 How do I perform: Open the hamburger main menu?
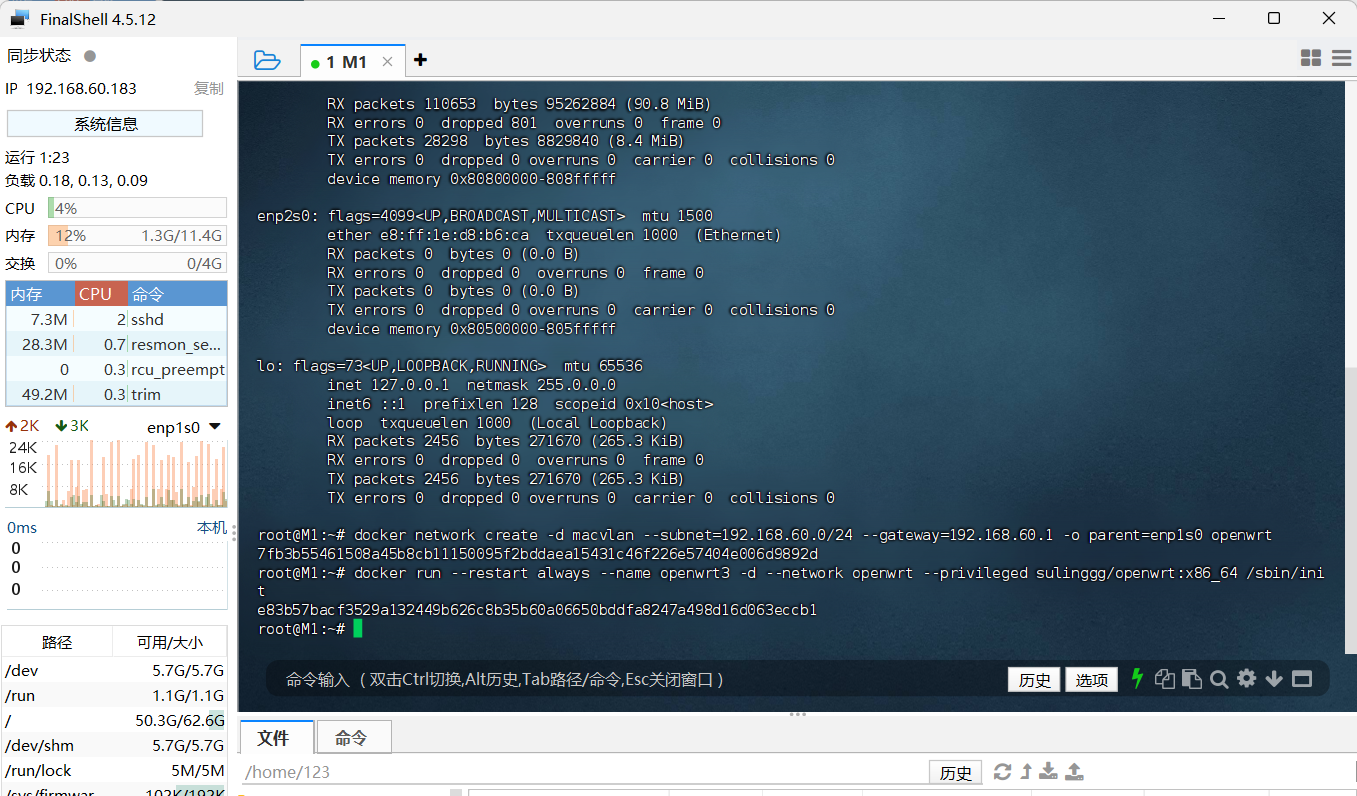point(1341,59)
